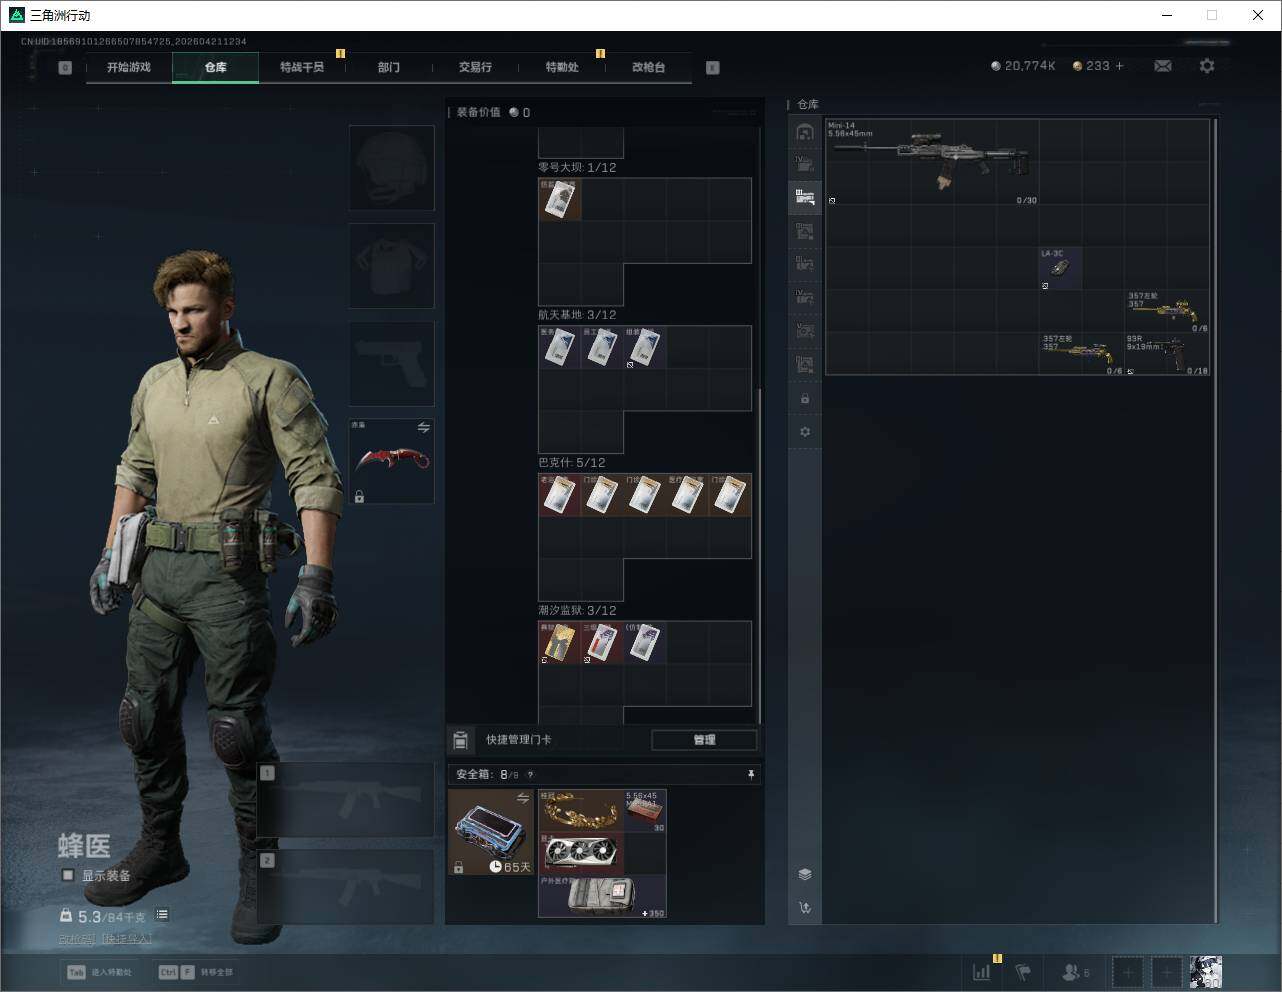Open the stats bar chart icon
Image resolution: width=1282 pixels, height=992 pixels.
click(982, 972)
